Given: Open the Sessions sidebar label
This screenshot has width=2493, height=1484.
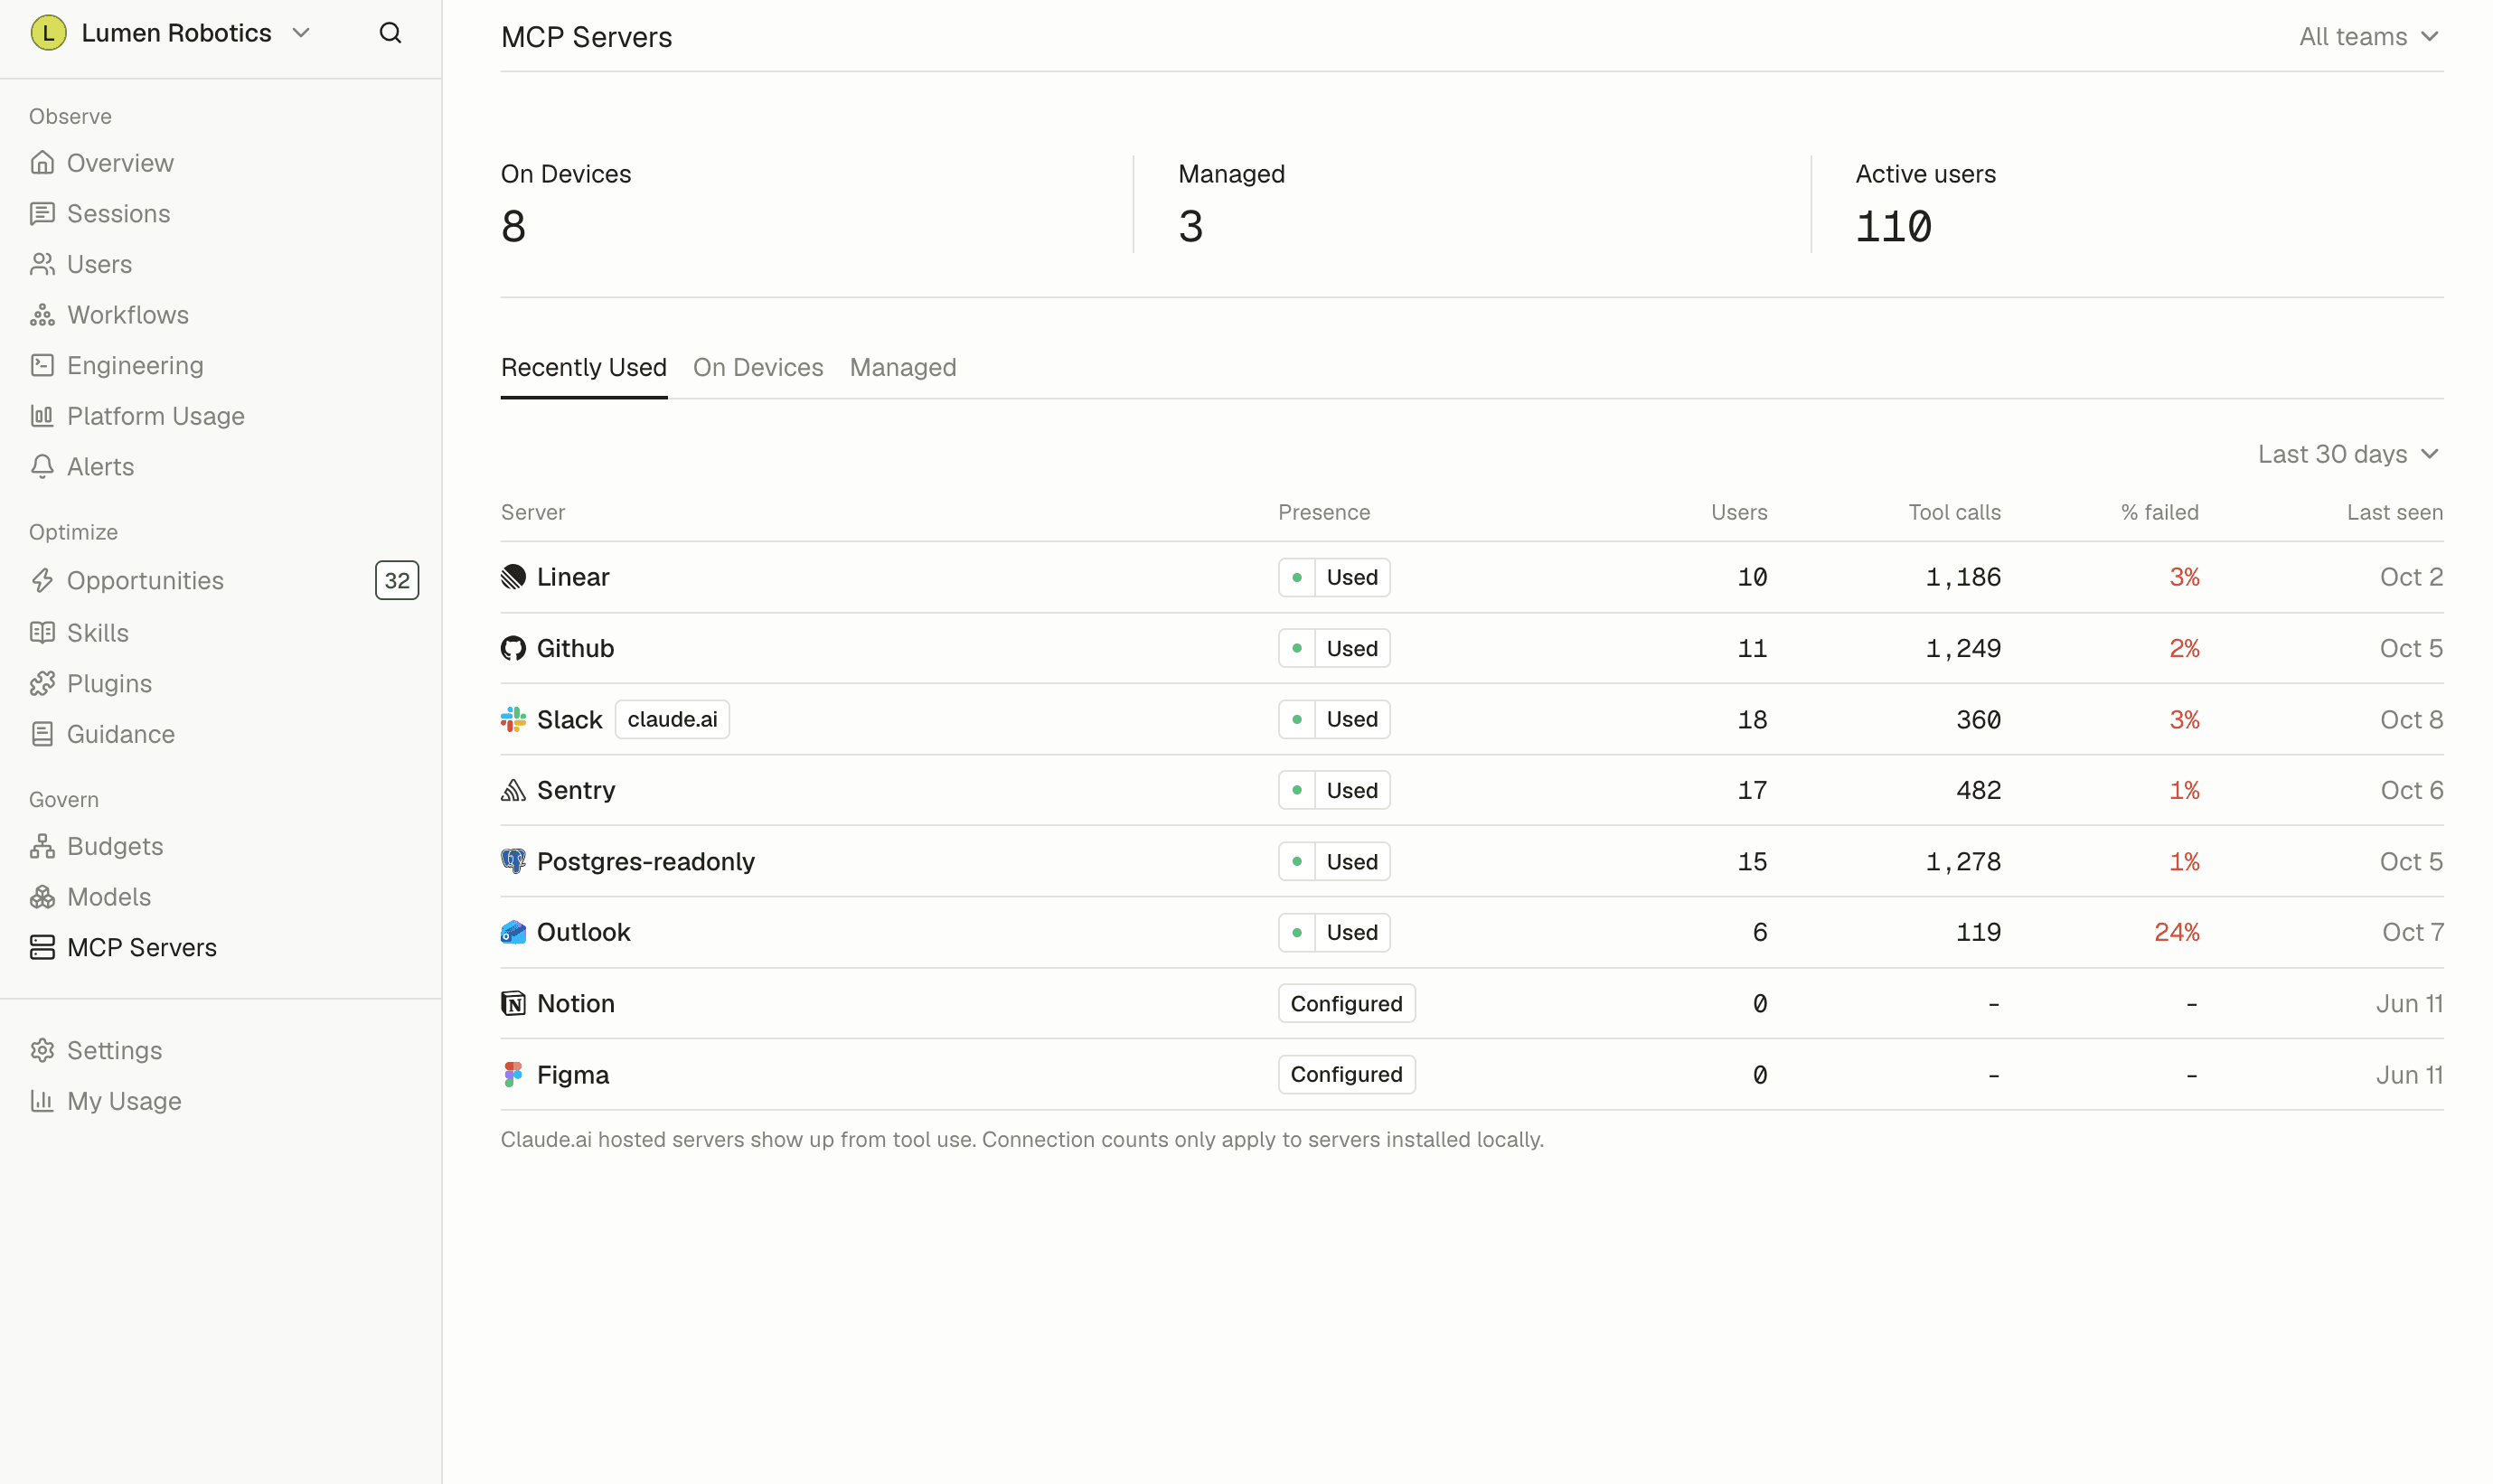Looking at the screenshot, I should pyautogui.click(x=118, y=214).
